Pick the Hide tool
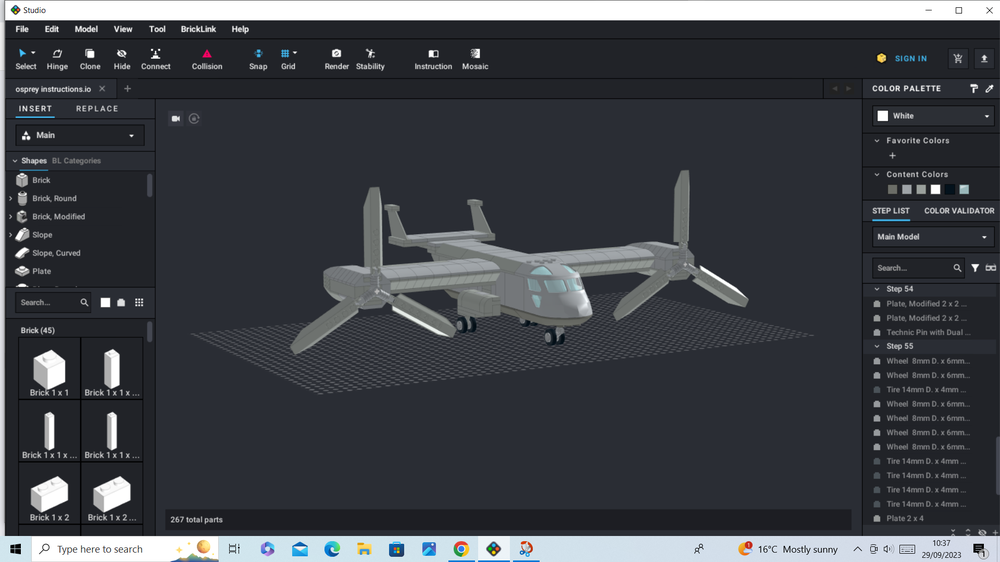 point(122,59)
